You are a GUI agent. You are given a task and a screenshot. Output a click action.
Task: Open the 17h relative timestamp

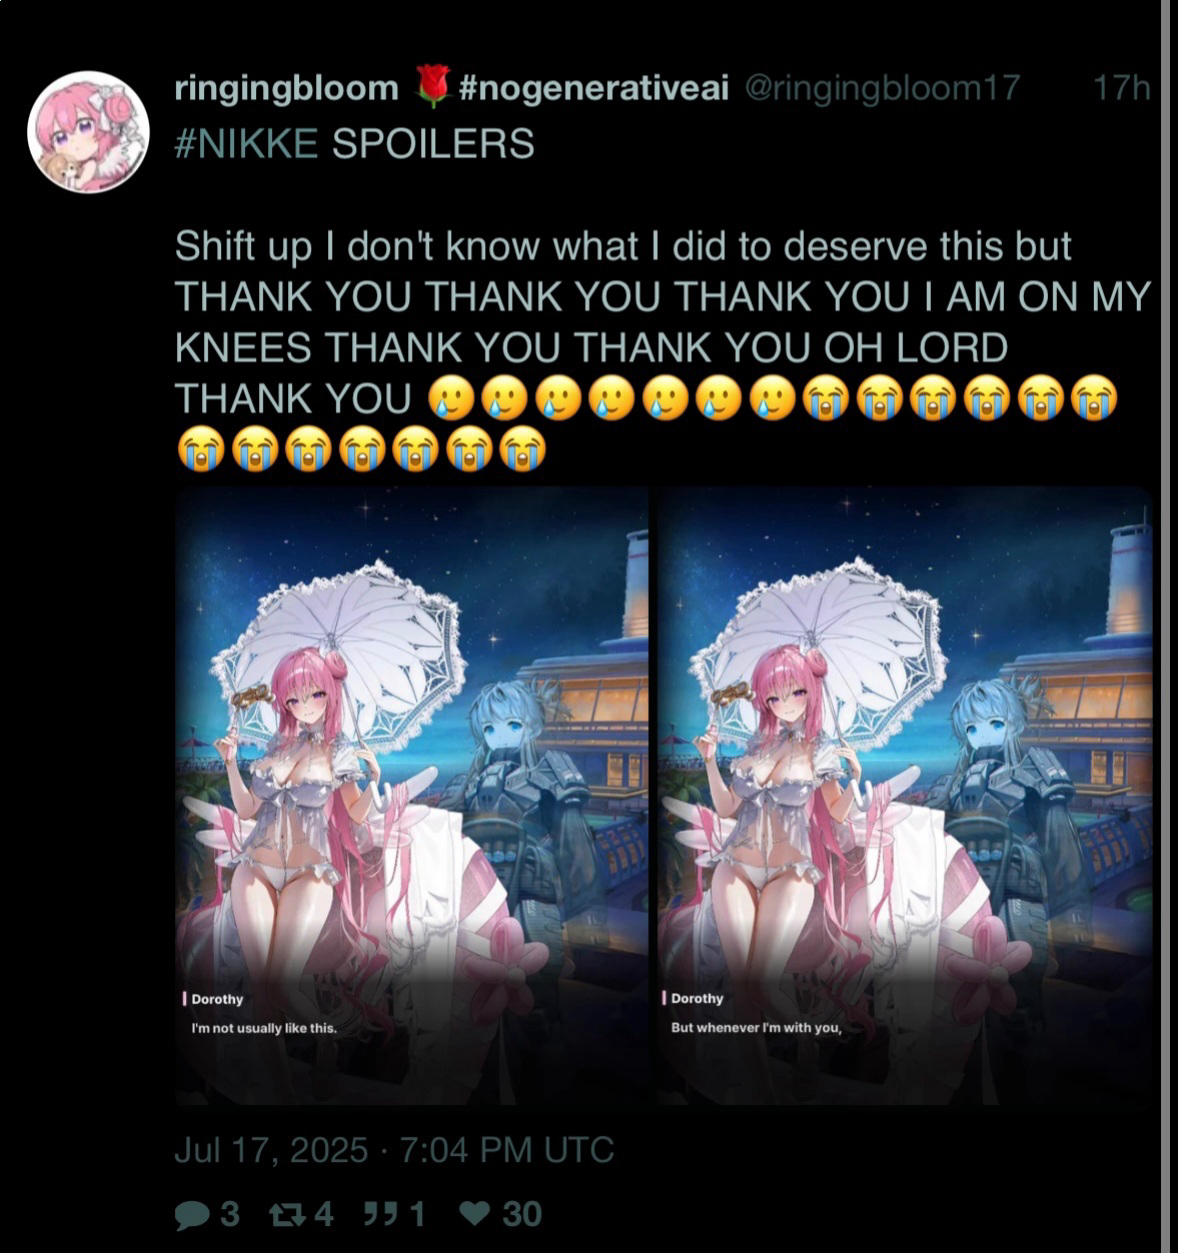coord(1120,88)
